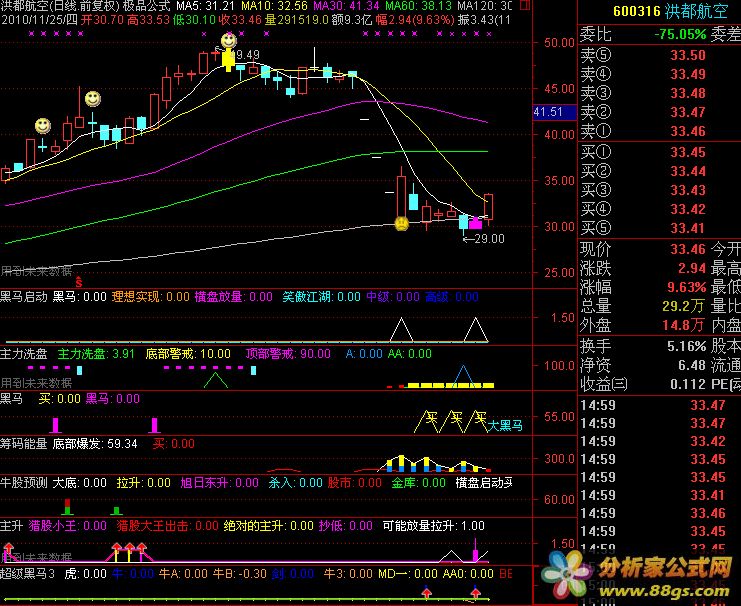Click the 买⑤ quote row at 33.41
Viewport: 741px width, 606px height.
pos(659,228)
